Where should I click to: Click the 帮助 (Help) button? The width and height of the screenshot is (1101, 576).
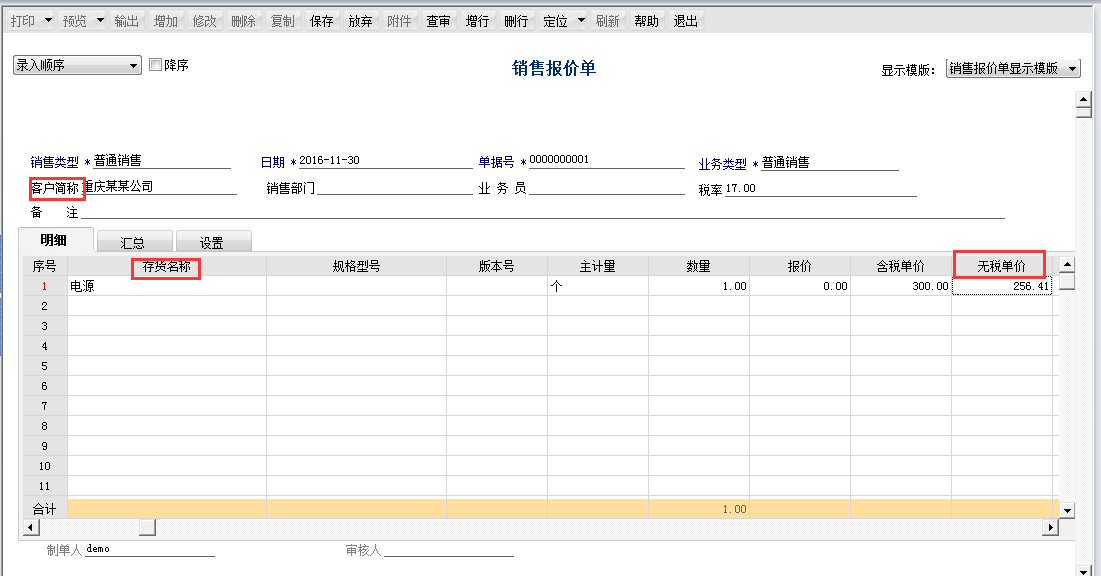click(x=646, y=20)
